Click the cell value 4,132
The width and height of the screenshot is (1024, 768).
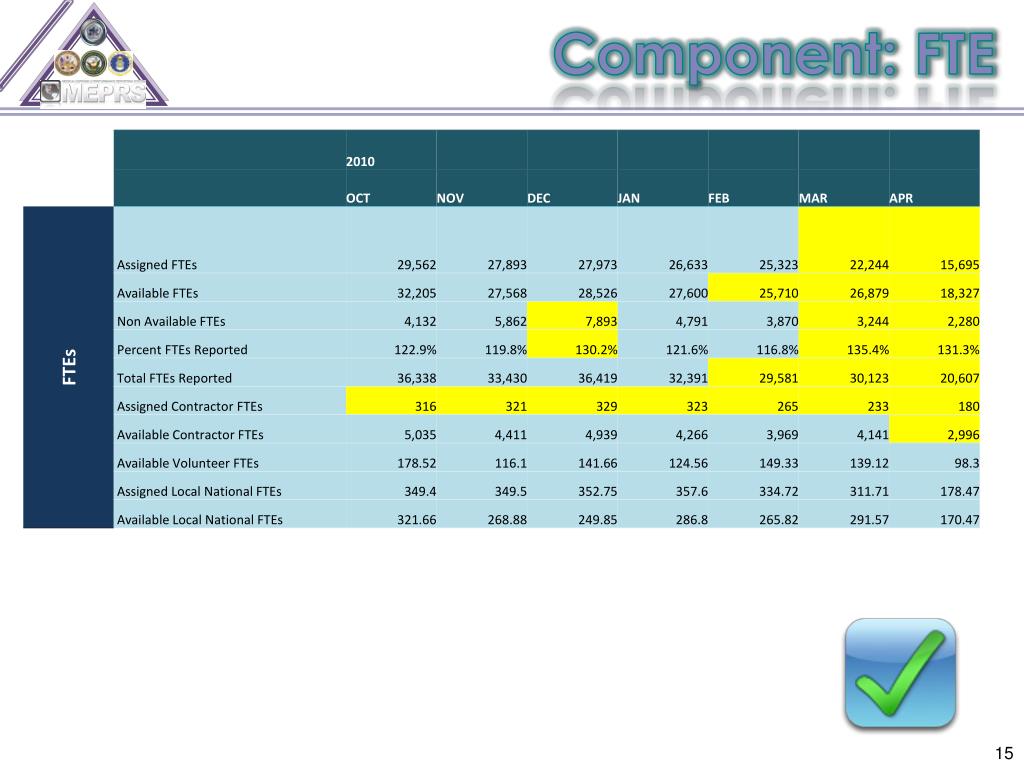[x=420, y=321]
